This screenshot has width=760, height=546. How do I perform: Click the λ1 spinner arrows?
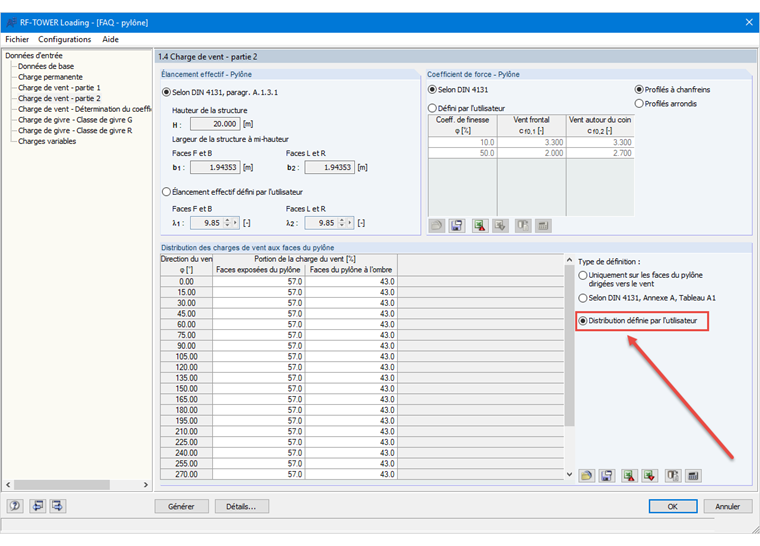(x=227, y=223)
